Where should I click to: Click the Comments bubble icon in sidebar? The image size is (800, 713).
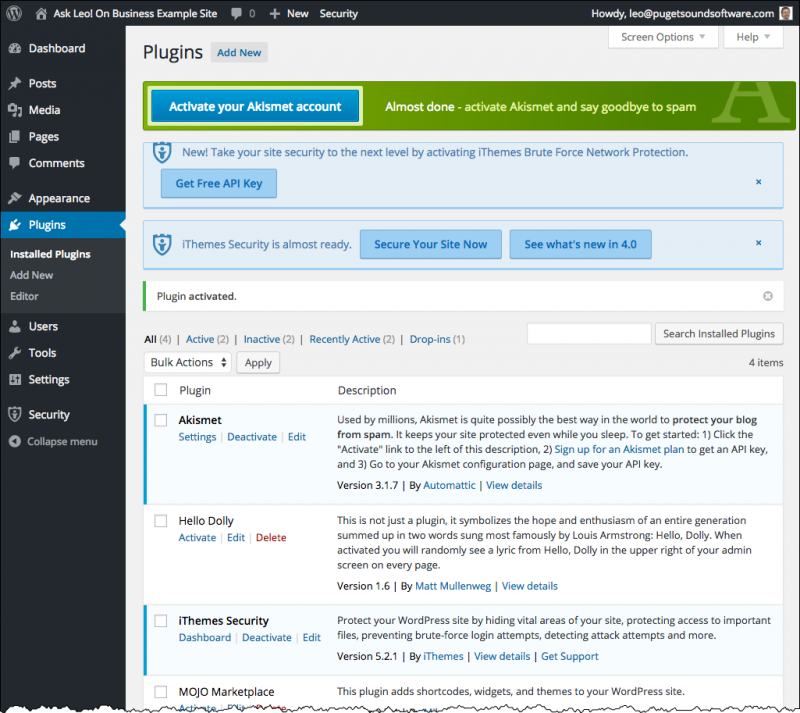point(15,163)
